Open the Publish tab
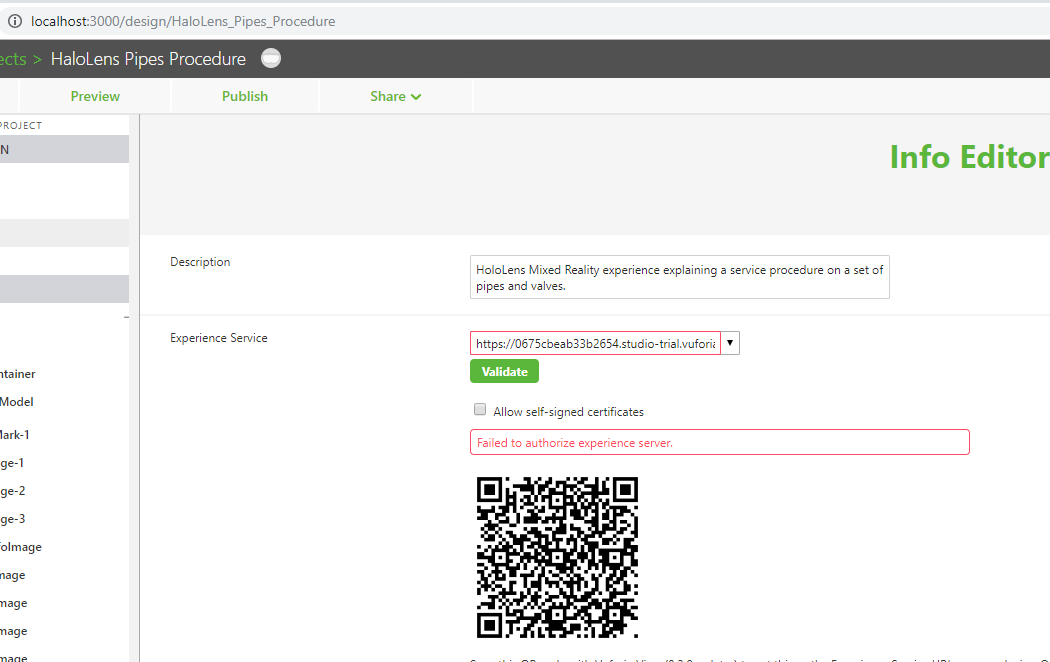The height and width of the screenshot is (662, 1050). [245, 96]
